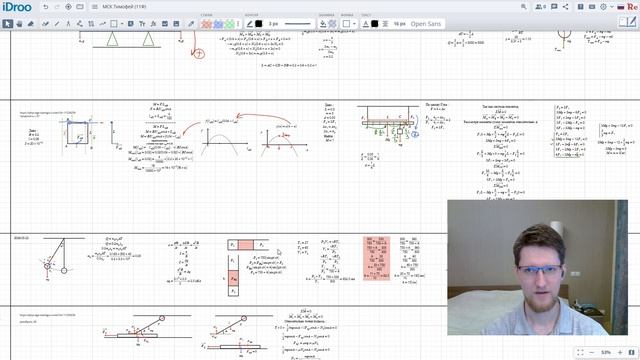The image size is (640, 360).
Task: Select the rectangle shape tool
Action: click(x=114, y=24)
